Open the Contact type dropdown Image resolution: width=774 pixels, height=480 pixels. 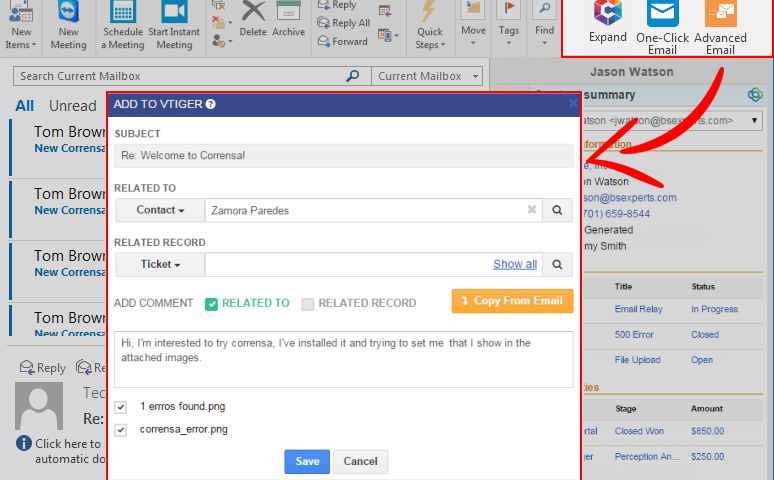point(160,210)
